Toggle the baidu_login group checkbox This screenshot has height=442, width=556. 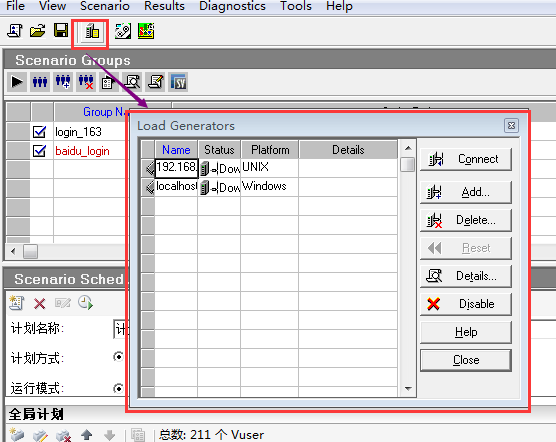(39, 151)
